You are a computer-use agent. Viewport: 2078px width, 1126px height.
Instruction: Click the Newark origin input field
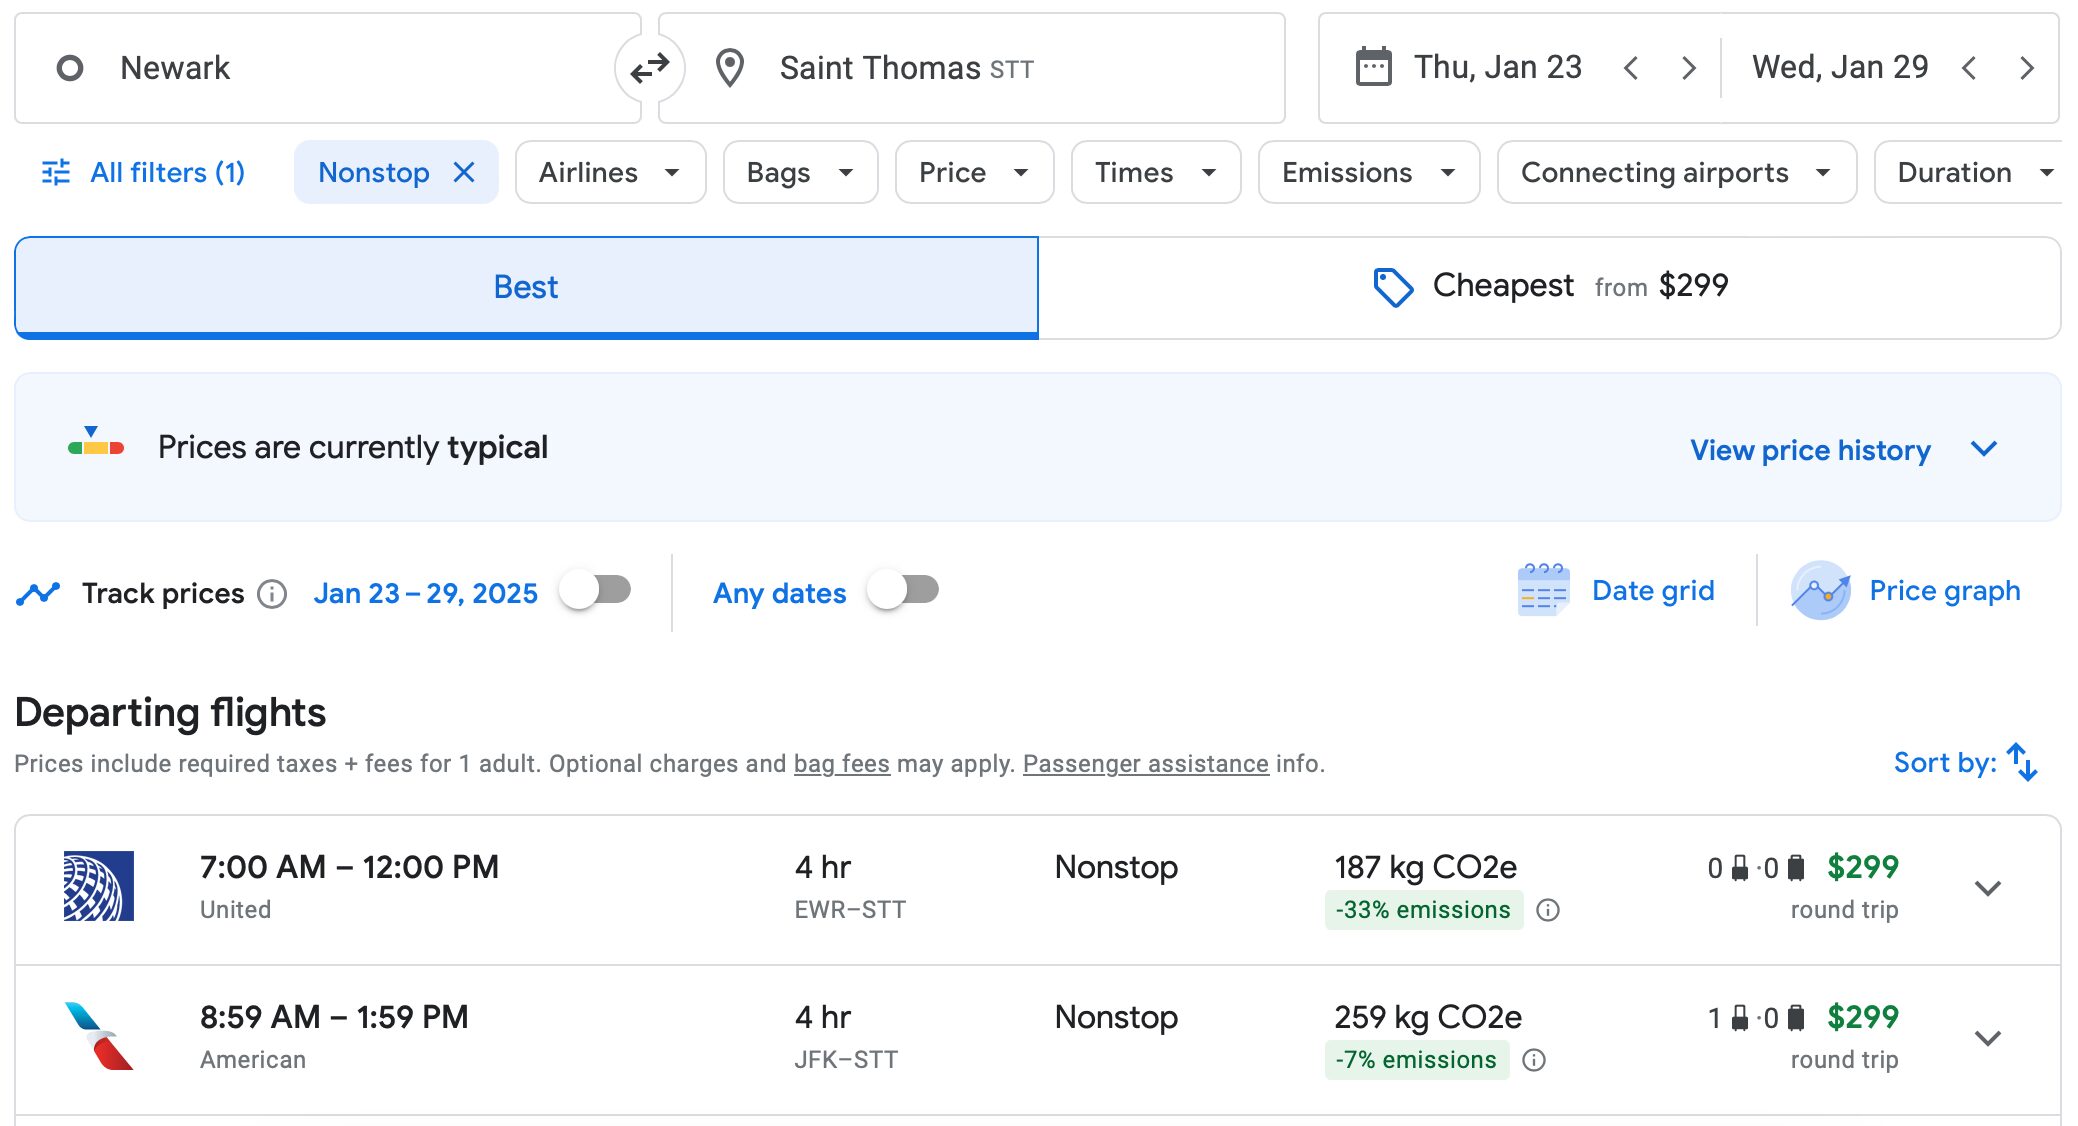coord(328,68)
